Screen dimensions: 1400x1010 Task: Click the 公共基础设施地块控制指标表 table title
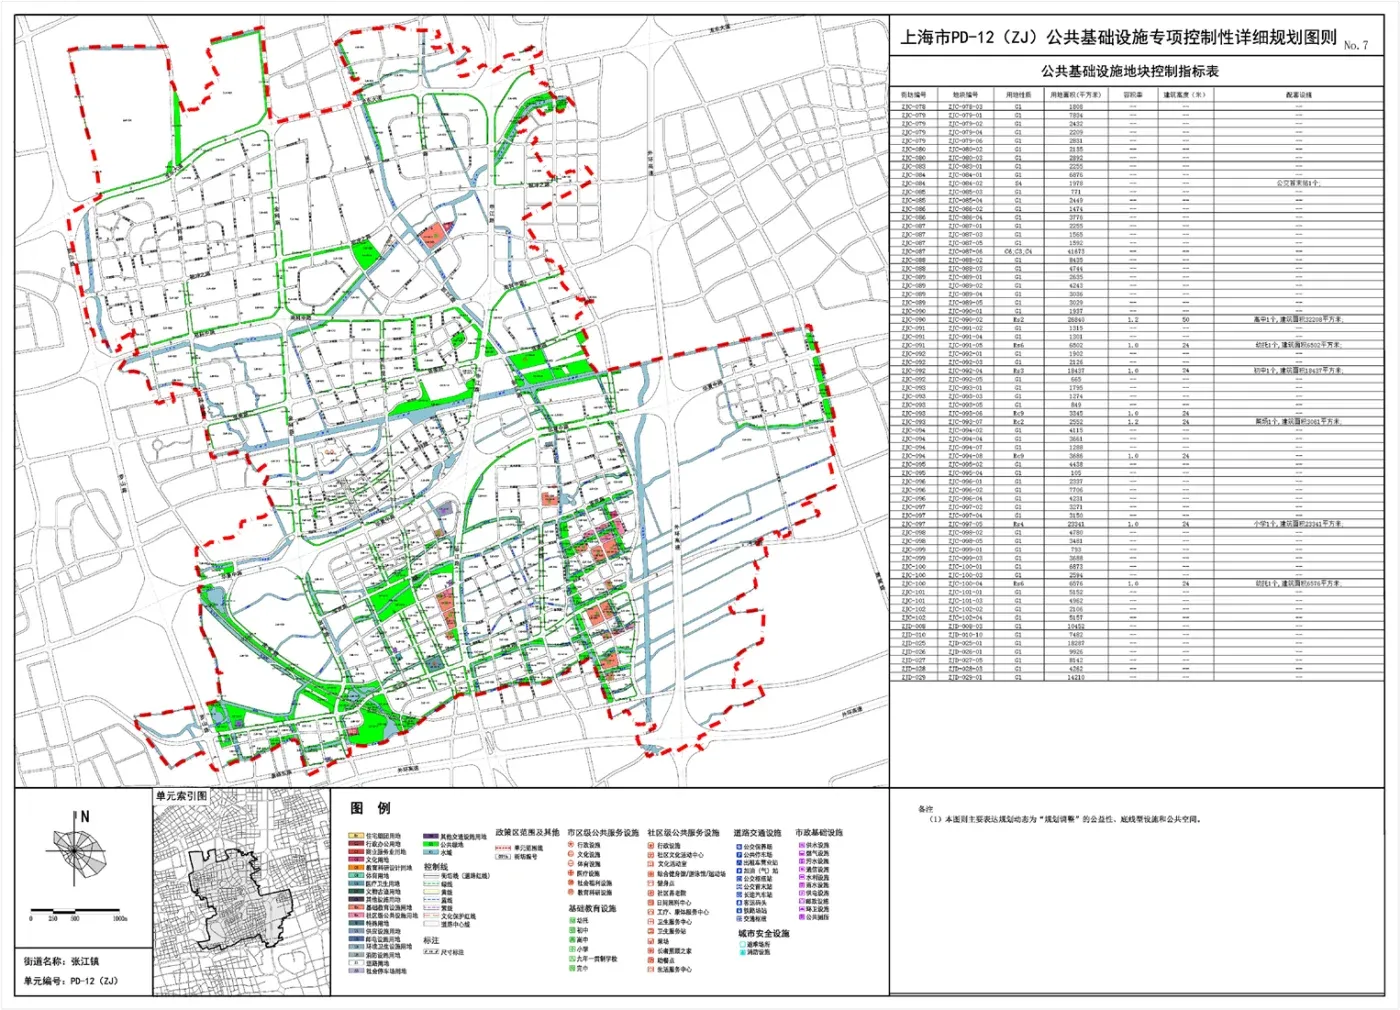click(1129, 72)
